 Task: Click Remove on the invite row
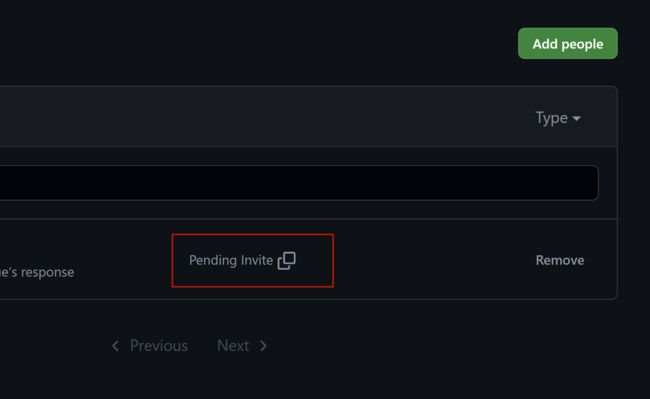coord(560,260)
